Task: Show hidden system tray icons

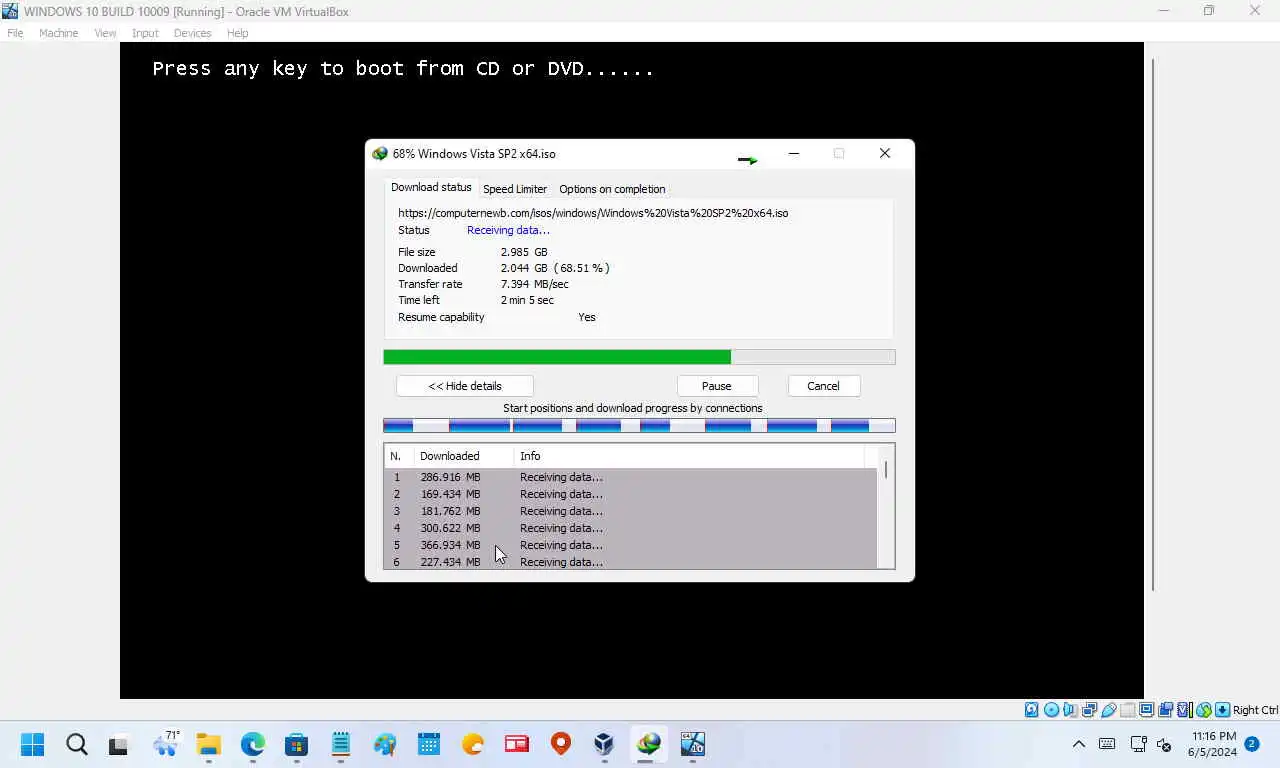Action: point(1079,744)
